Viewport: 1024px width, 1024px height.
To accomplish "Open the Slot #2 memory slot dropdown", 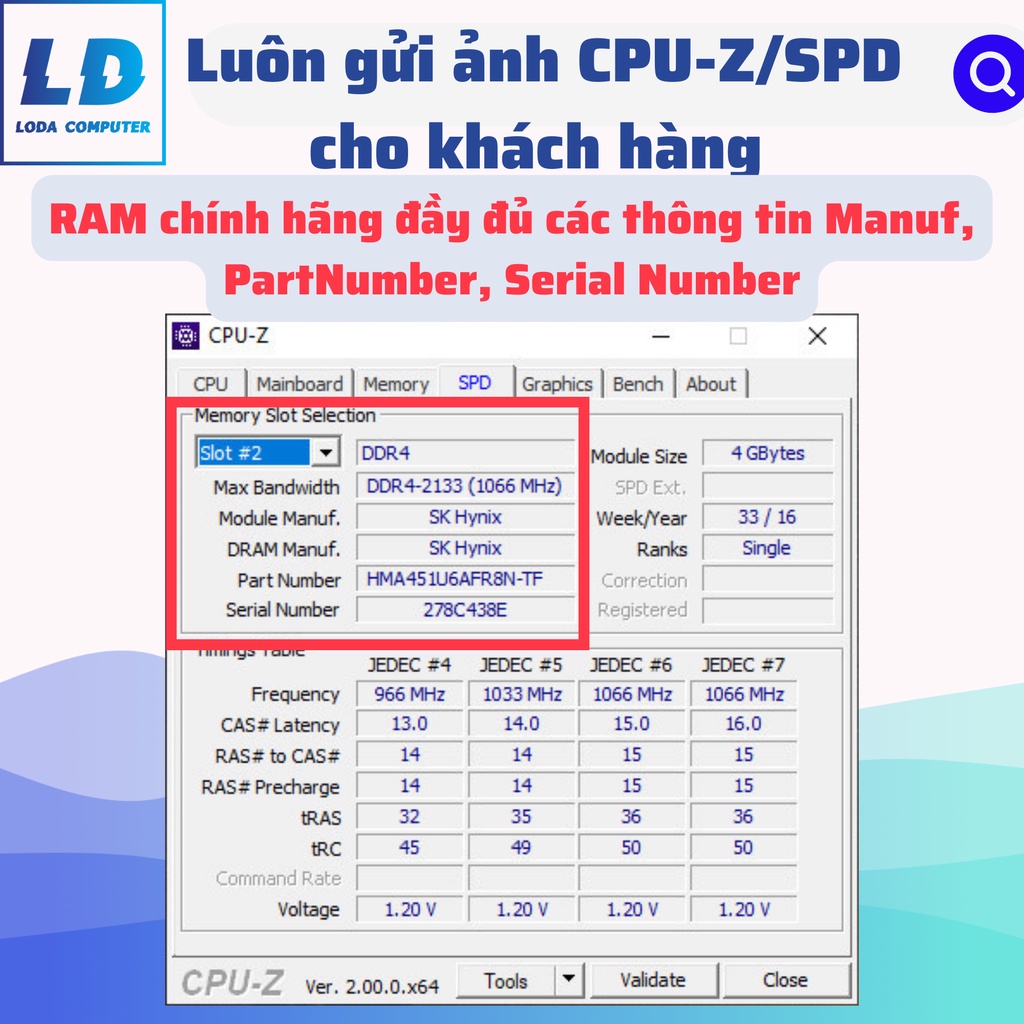I will 325,453.
